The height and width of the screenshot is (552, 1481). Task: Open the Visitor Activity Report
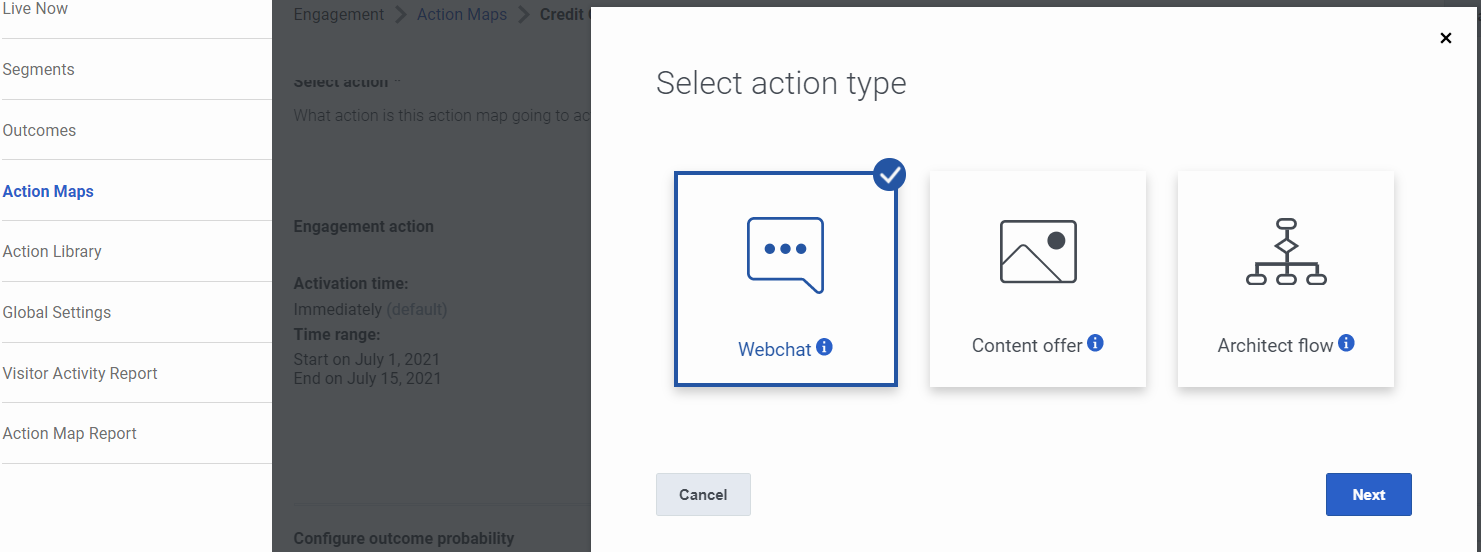point(80,374)
